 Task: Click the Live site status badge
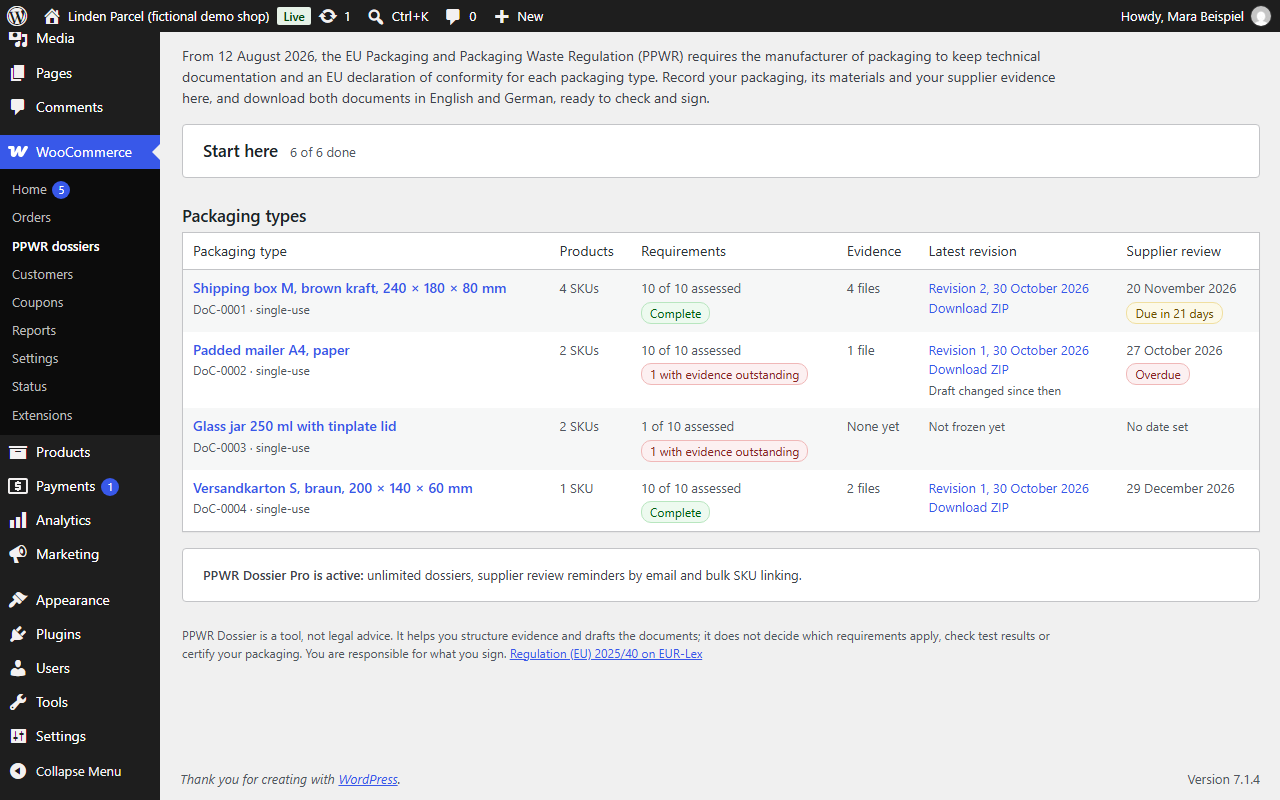point(293,16)
